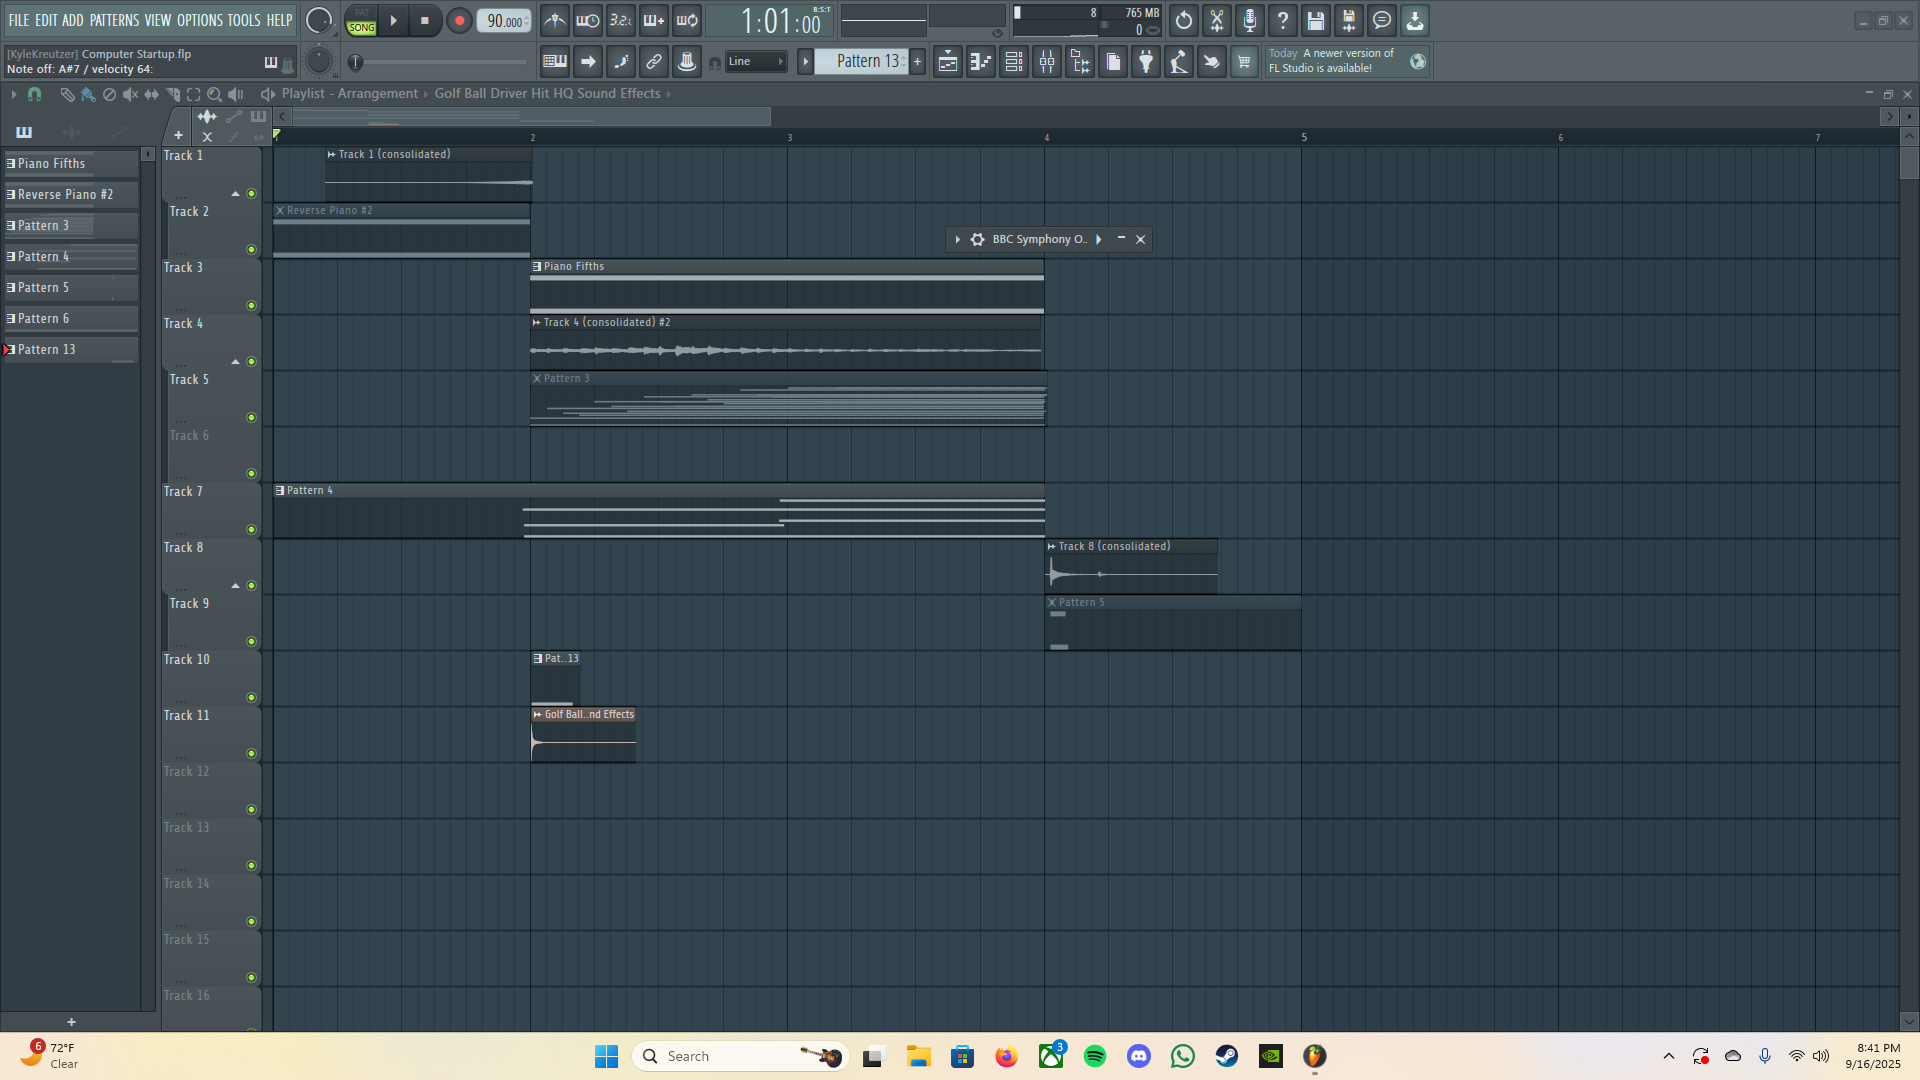The width and height of the screenshot is (1920, 1080).
Task: Select the playlist Slice tool
Action: tap(172, 94)
